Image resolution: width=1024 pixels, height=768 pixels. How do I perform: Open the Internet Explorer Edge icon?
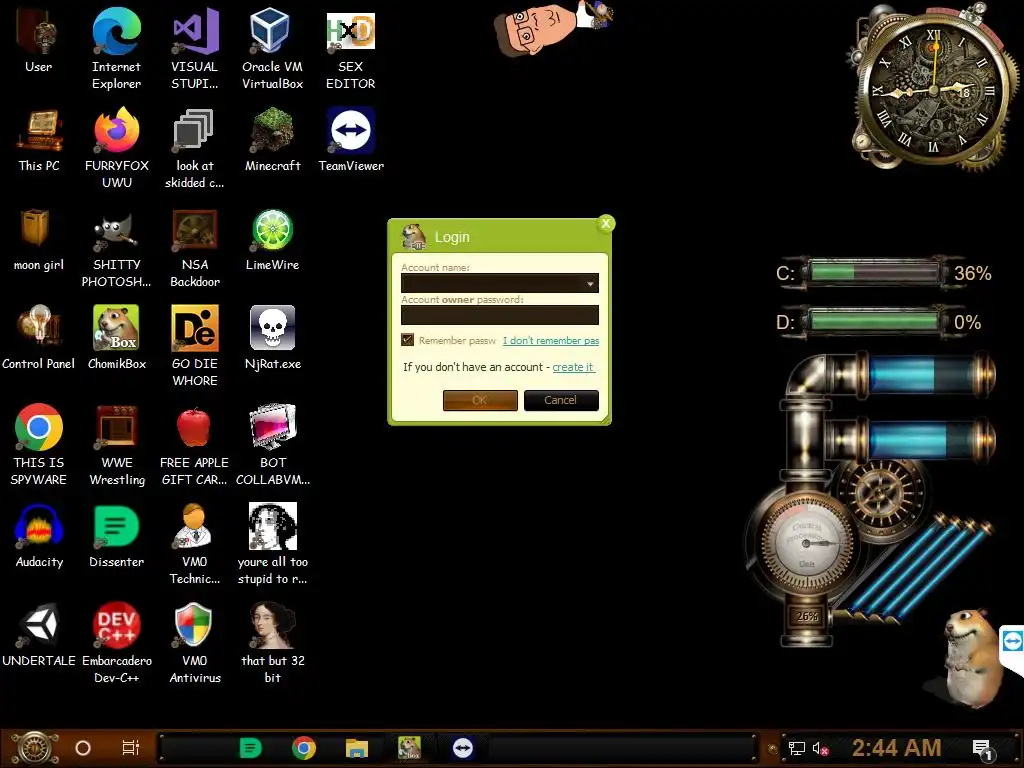pos(116,48)
